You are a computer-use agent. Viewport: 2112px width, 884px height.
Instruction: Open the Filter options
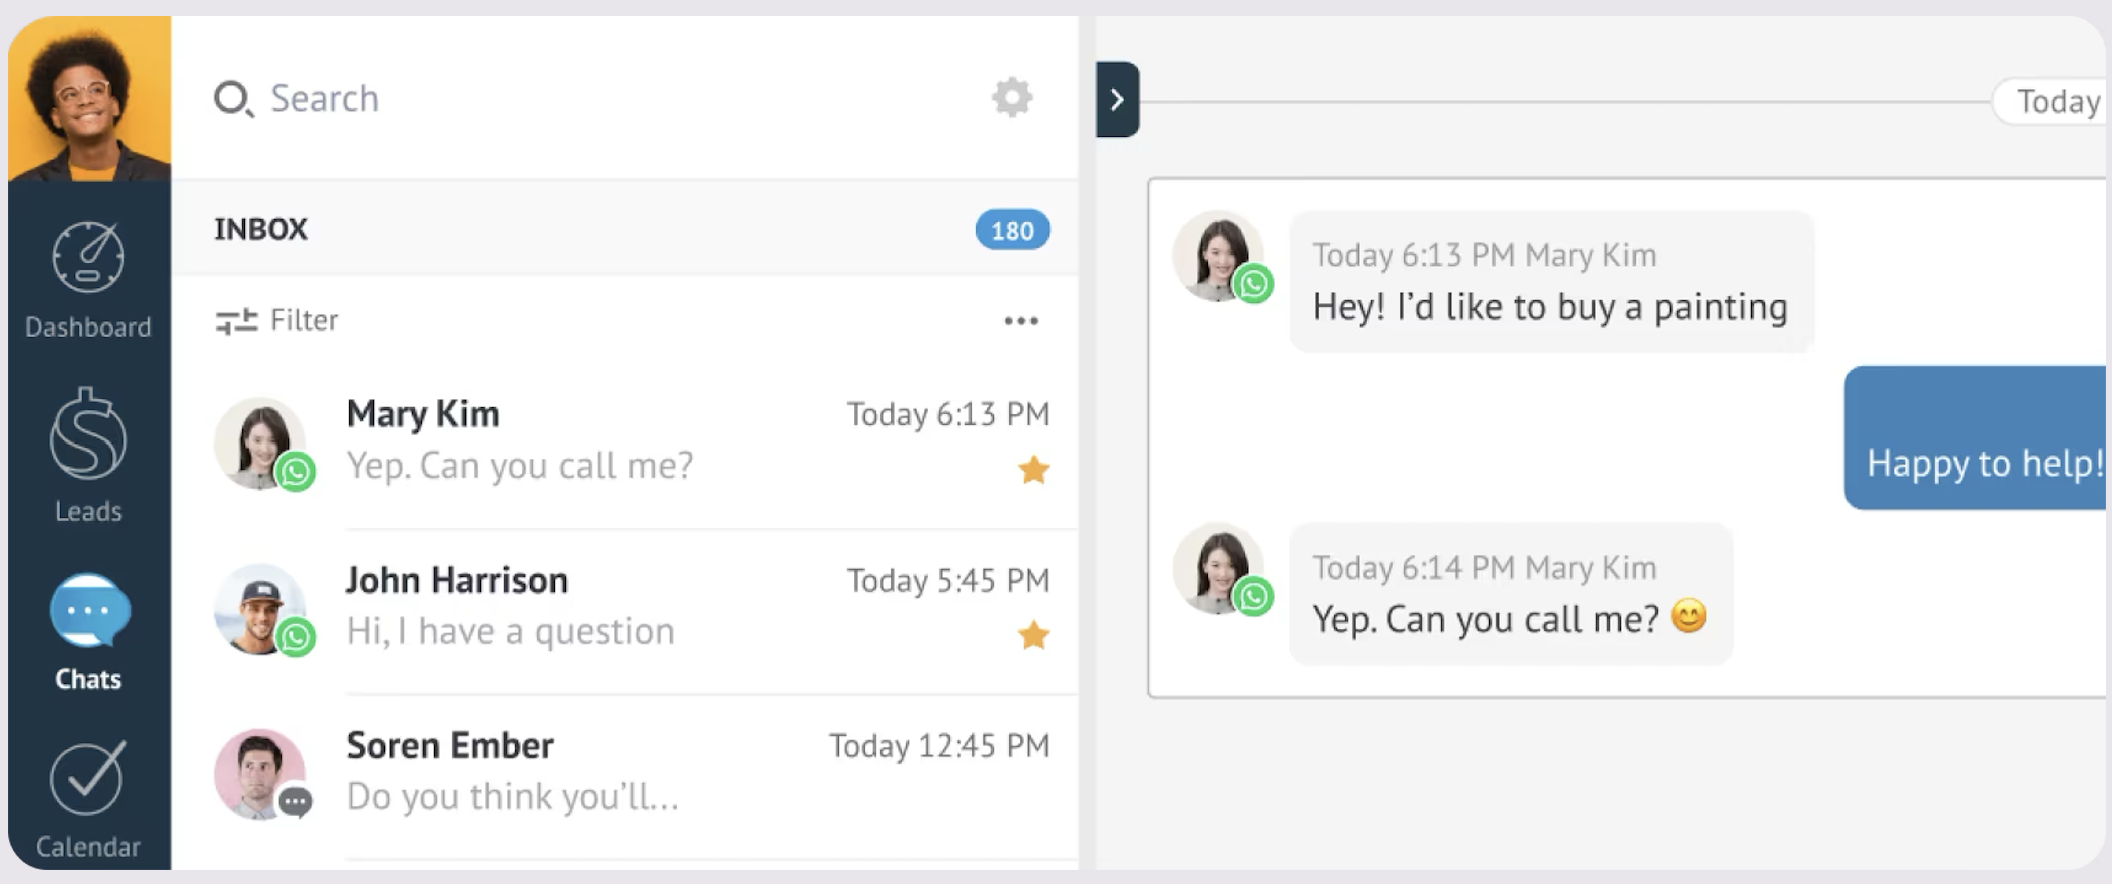click(x=304, y=320)
